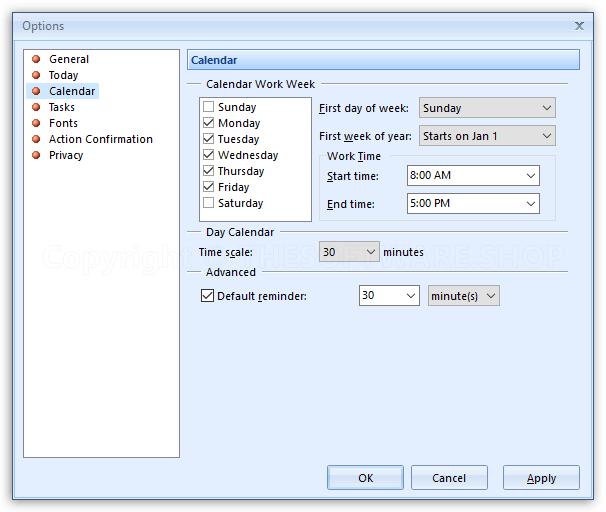Click the red bullet icon beside Today
606x512 pixels.
36,75
